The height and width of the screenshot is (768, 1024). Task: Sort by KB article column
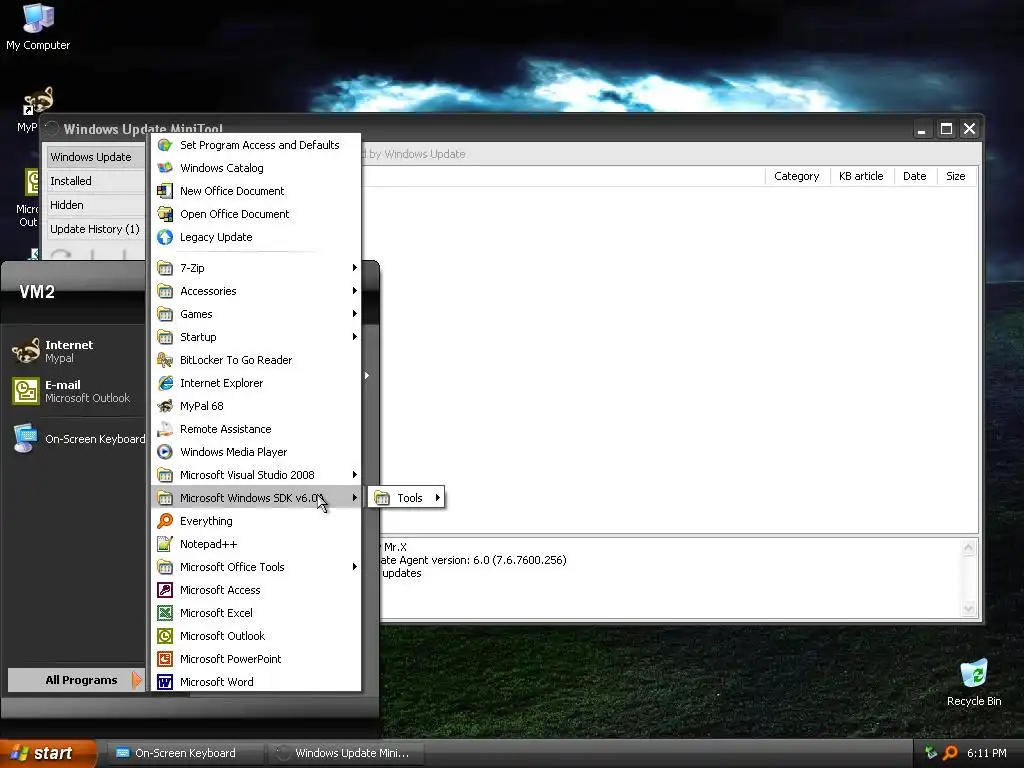861,176
